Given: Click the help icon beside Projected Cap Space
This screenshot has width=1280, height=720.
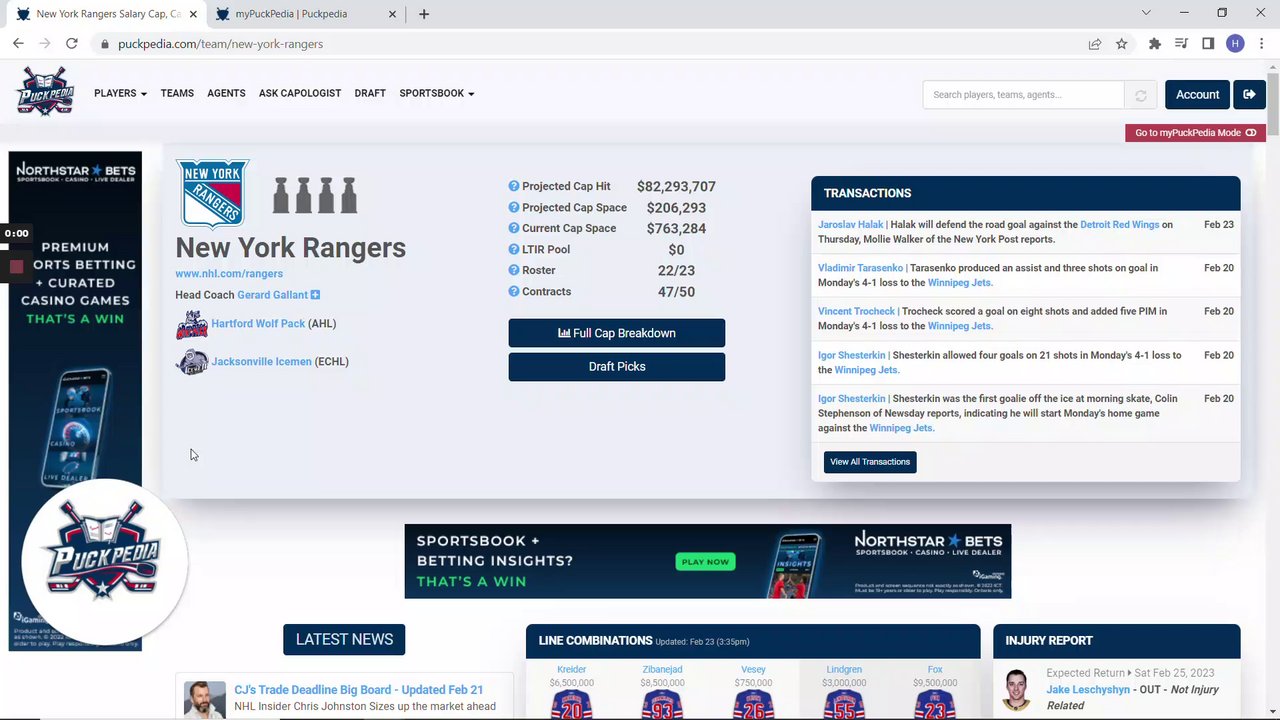Looking at the screenshot, I should pyautogui.click(x=514, y=207).
